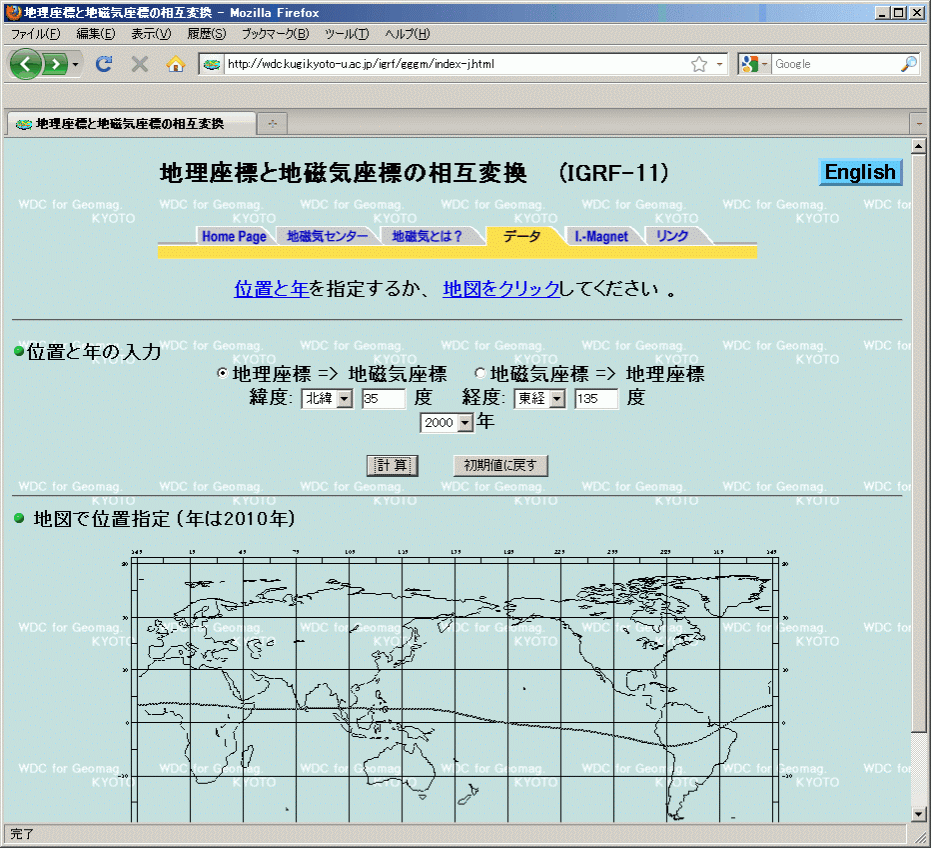
Task: Open the 地磁気とは？ navigation tab
Action: pyautogui.click(x=427, y=236)
